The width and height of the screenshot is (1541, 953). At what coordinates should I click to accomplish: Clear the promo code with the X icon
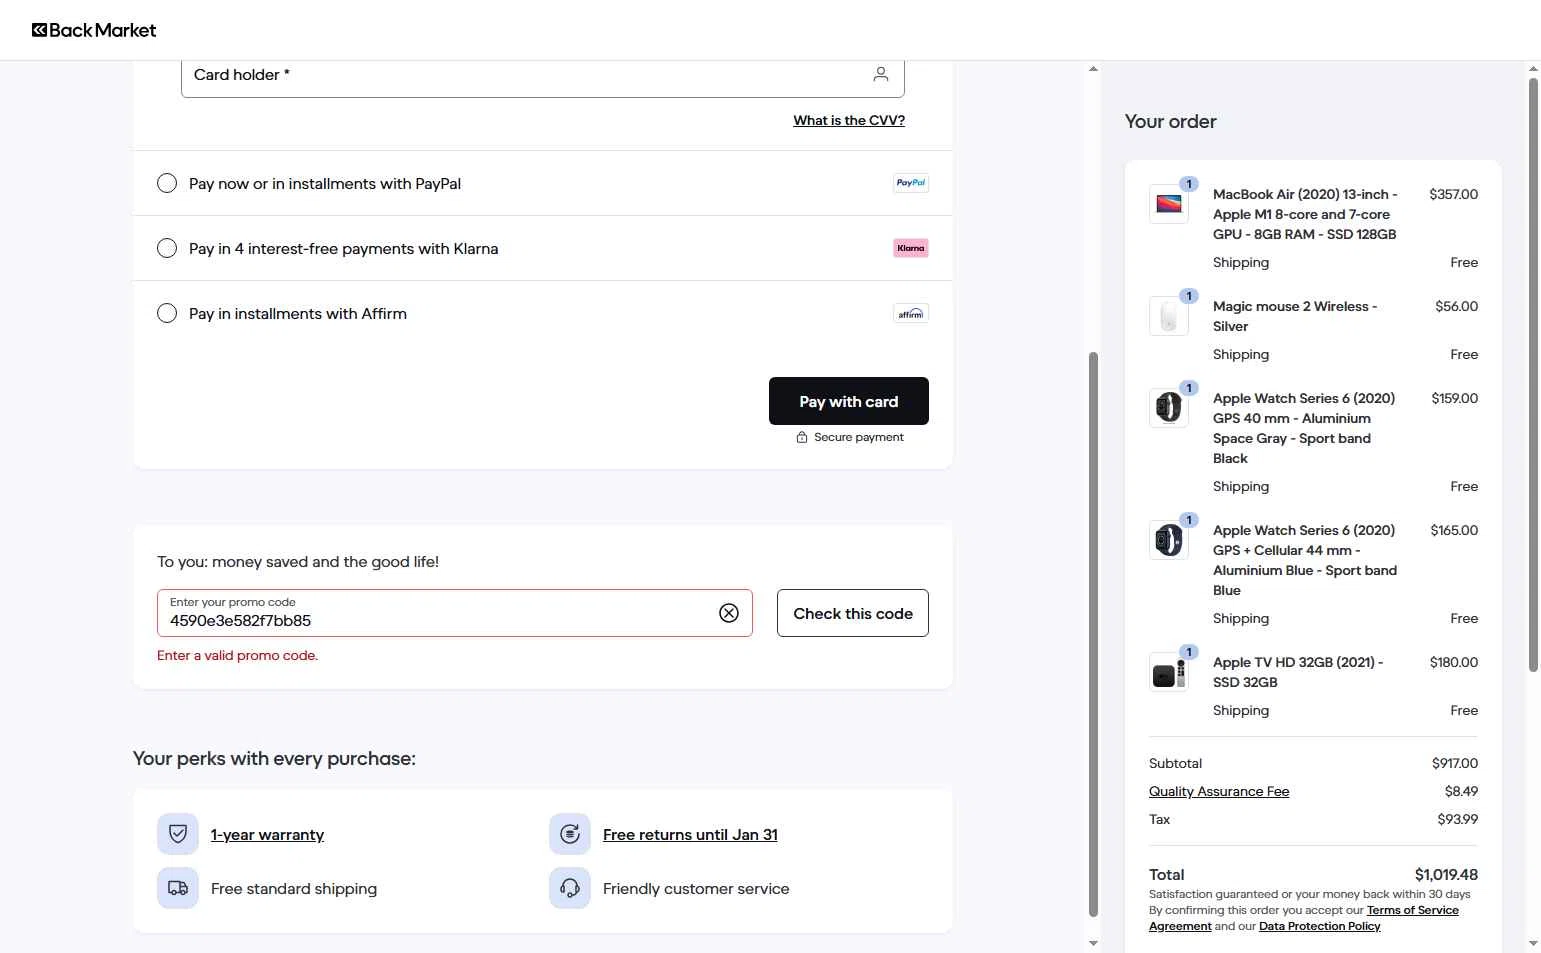[x=729, y=613]
